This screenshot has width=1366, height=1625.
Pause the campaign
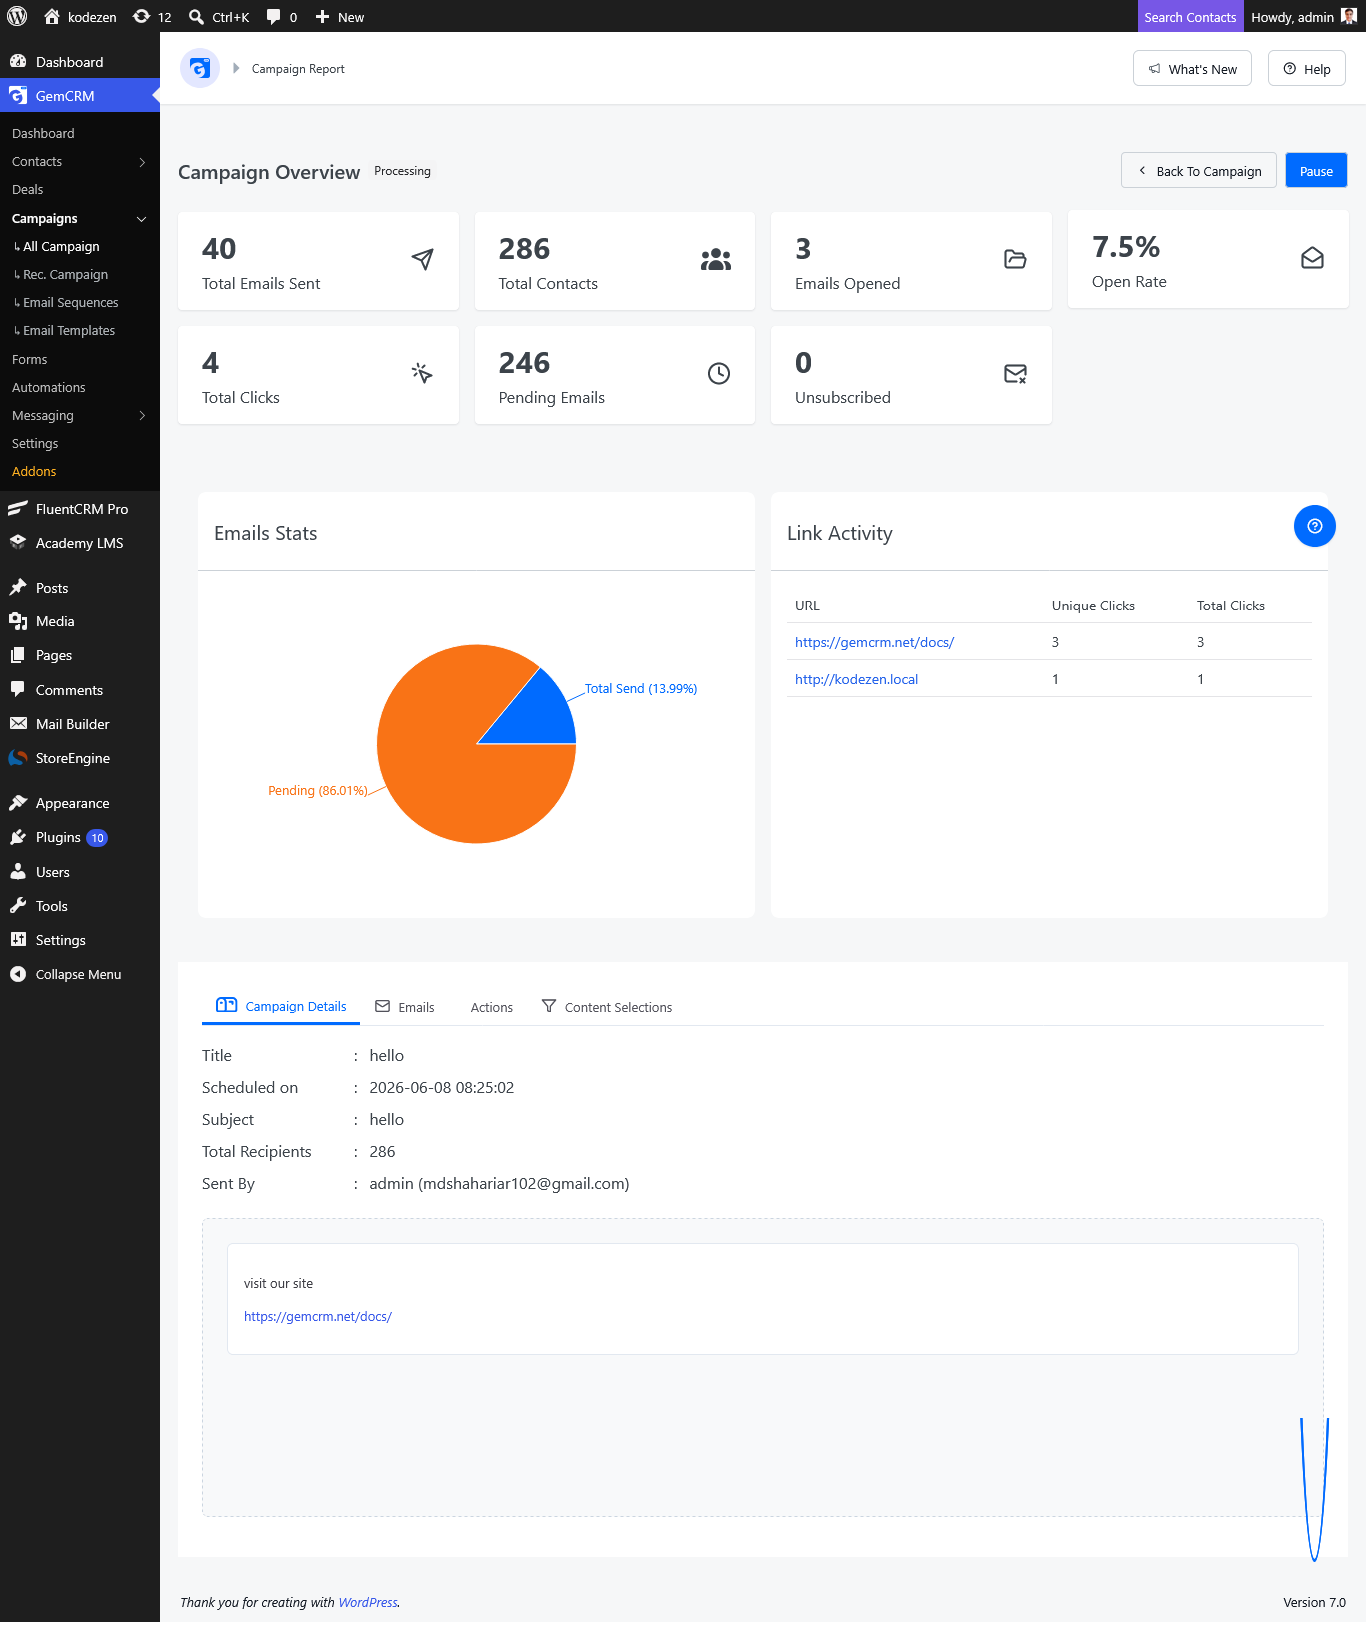(1316, 171)
